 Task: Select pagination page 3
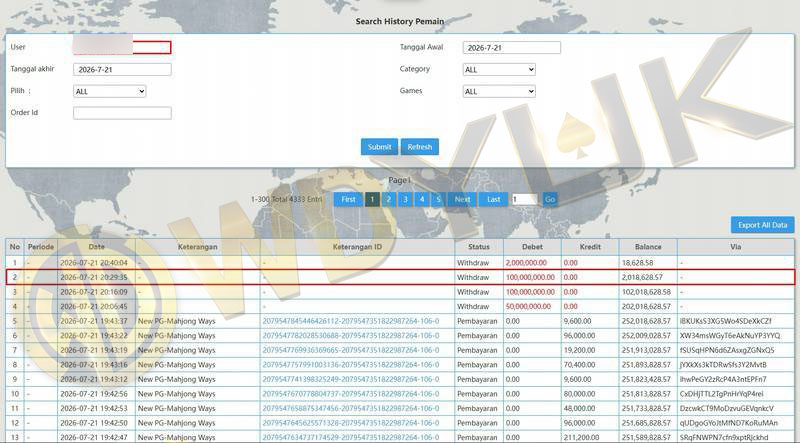pos(405,199)
